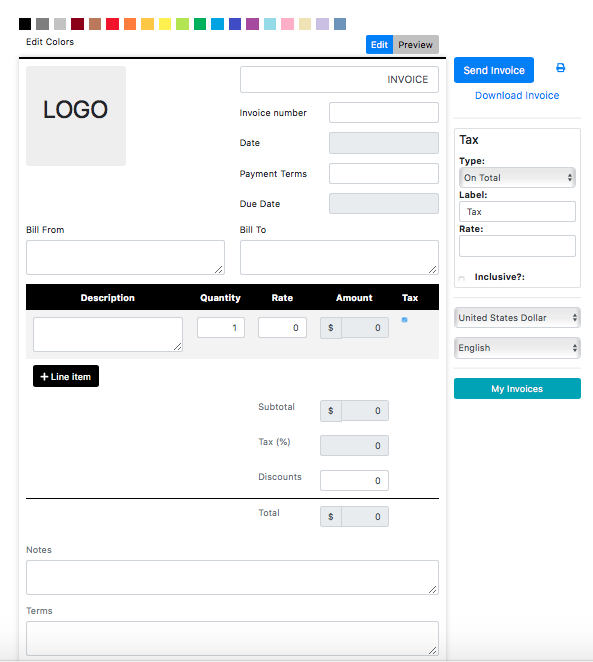Click the tax Rate input field
Screen dimensions: 593x662
pyautogui.click(x=517, y=246)
